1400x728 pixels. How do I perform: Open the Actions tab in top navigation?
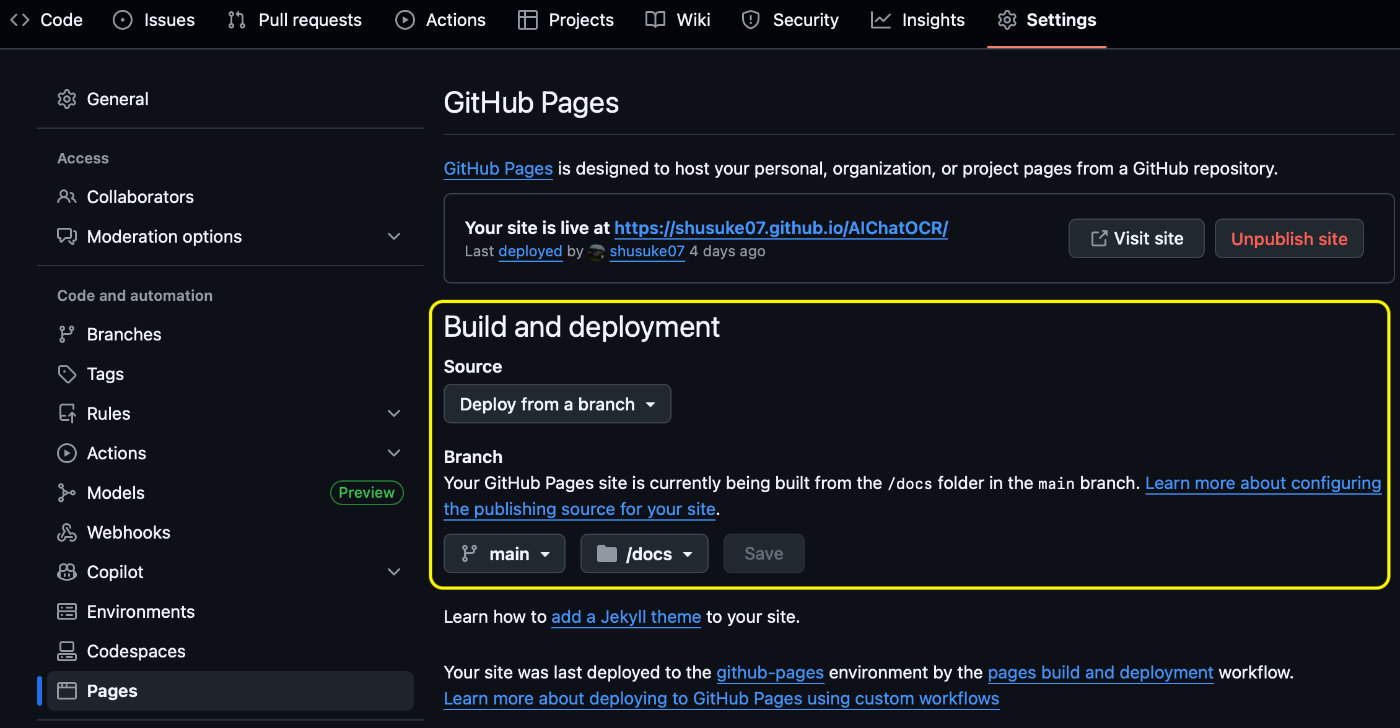440,20
